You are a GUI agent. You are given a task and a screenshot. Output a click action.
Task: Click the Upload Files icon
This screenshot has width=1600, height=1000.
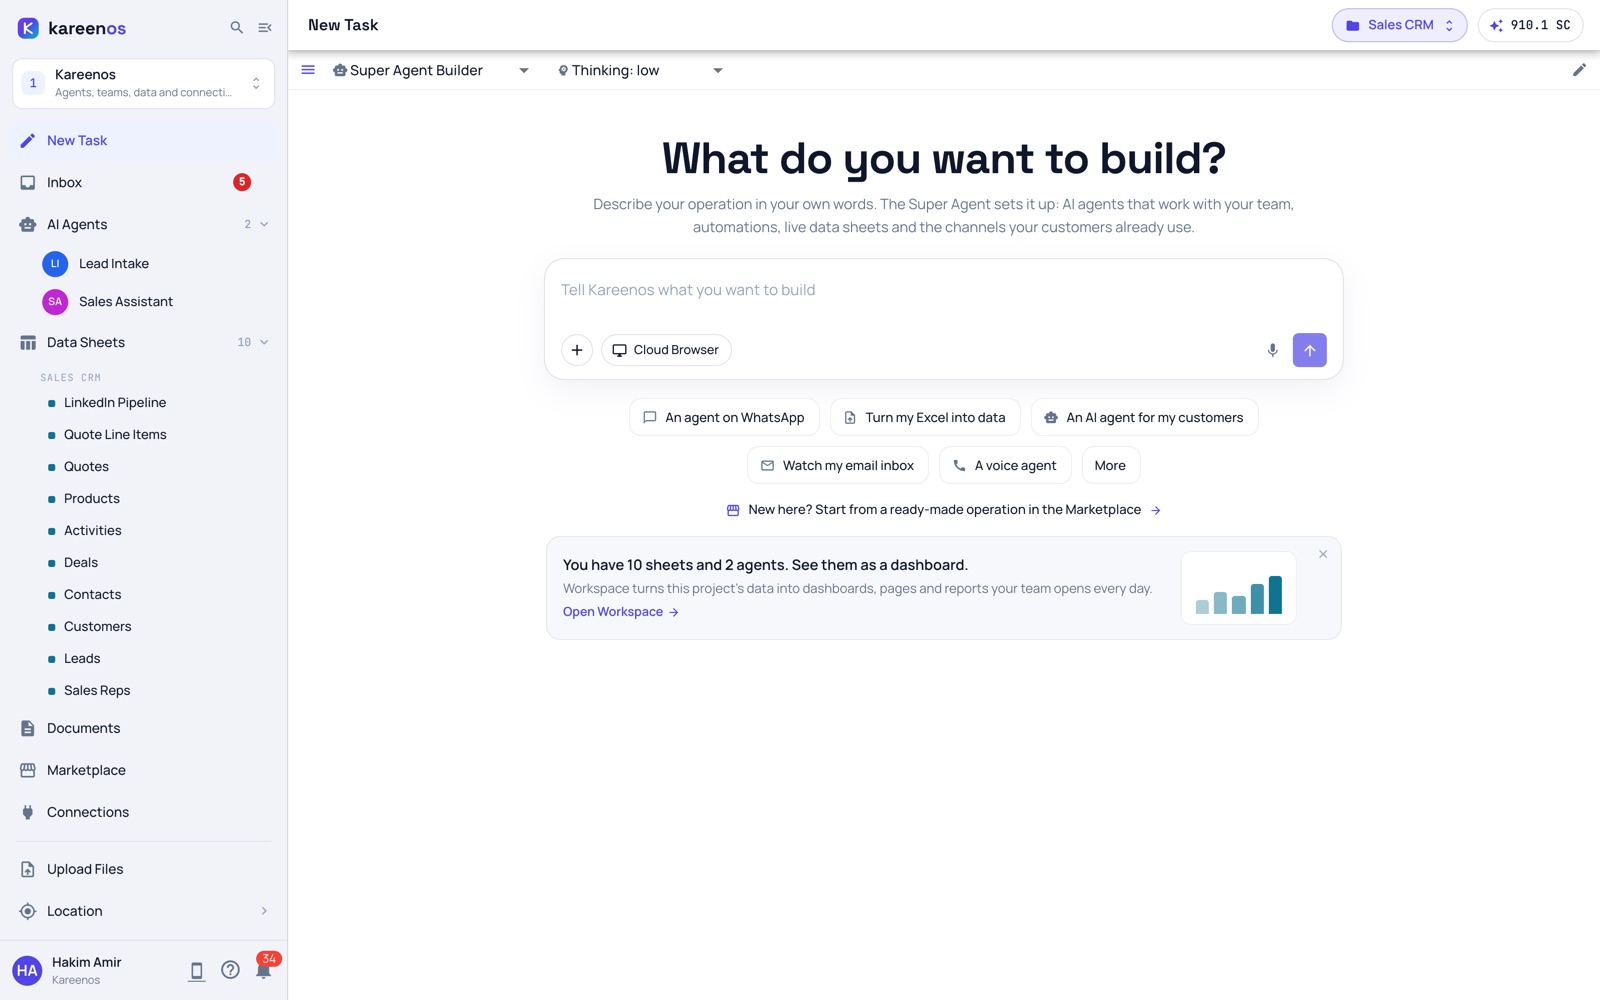[x=28, y=870]
